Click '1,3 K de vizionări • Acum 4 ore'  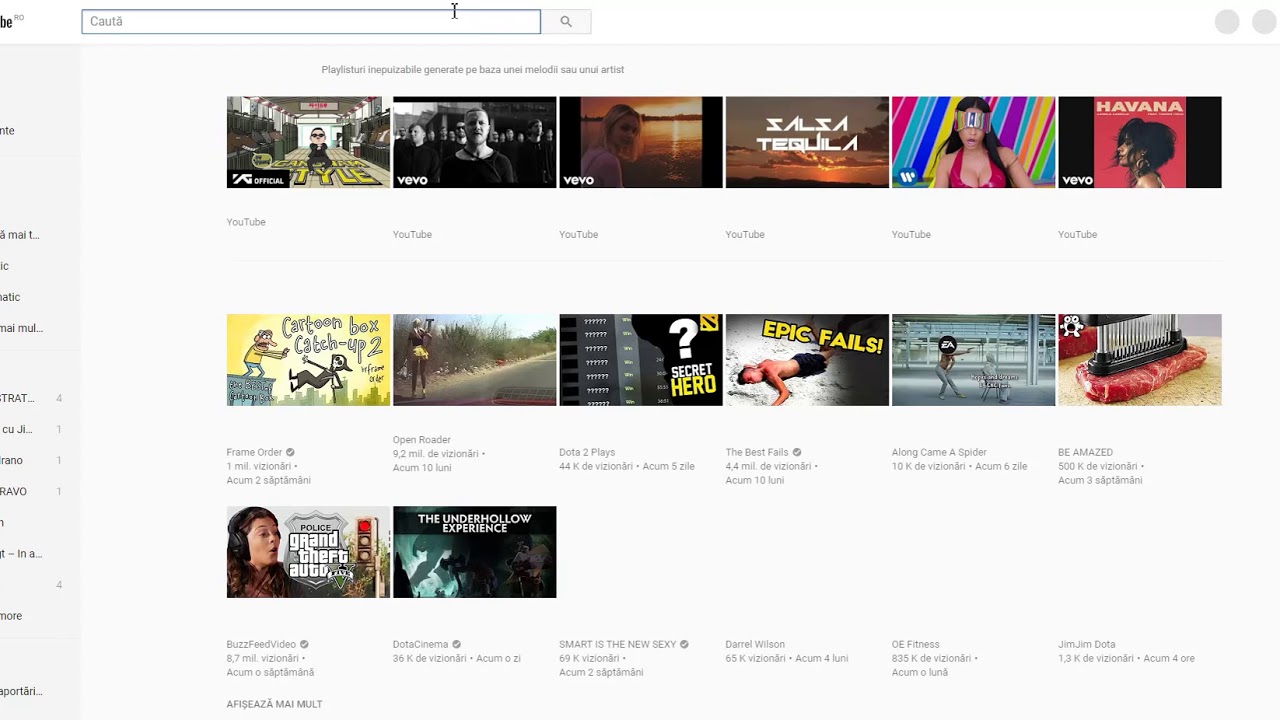1127,658
